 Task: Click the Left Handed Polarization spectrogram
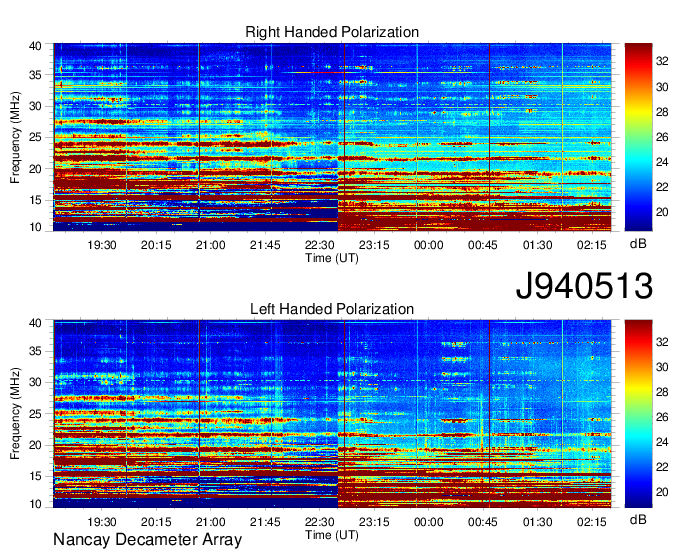(332, 414)
